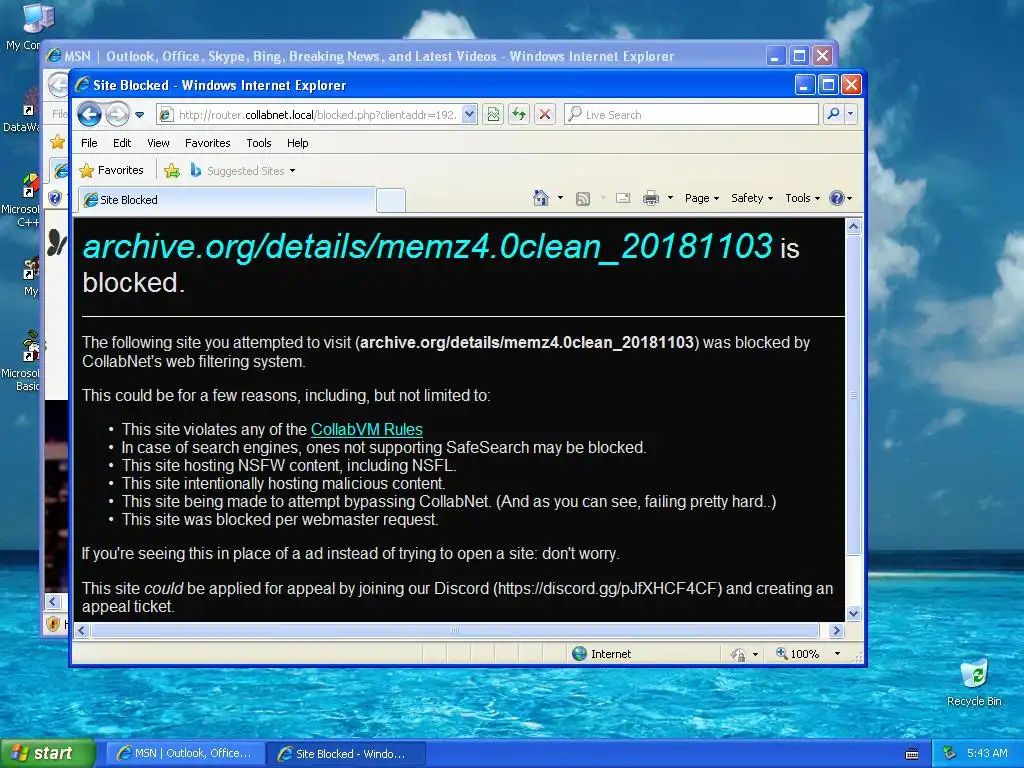Expand the zoom level dropdown arrow
Screen dimensions: 1024x768
837,654
